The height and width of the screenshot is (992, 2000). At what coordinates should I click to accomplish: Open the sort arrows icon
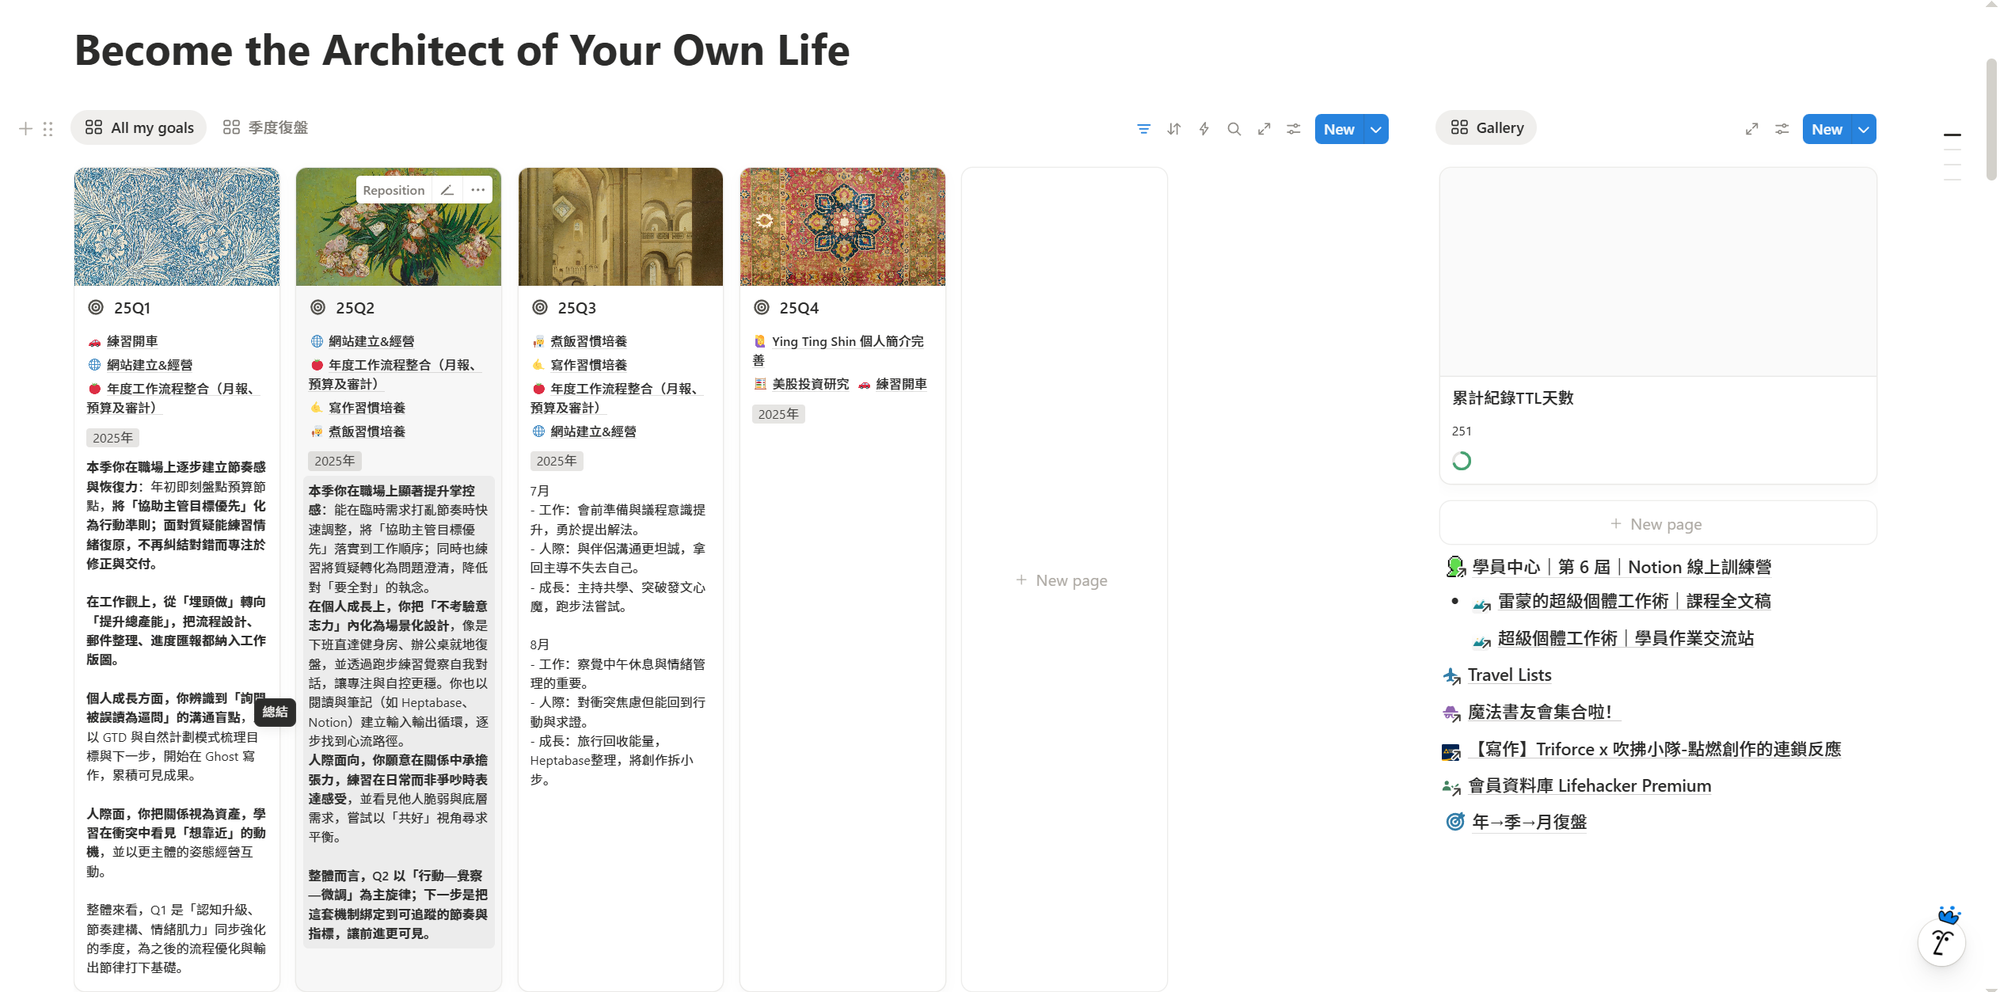tap(1174, 129)
